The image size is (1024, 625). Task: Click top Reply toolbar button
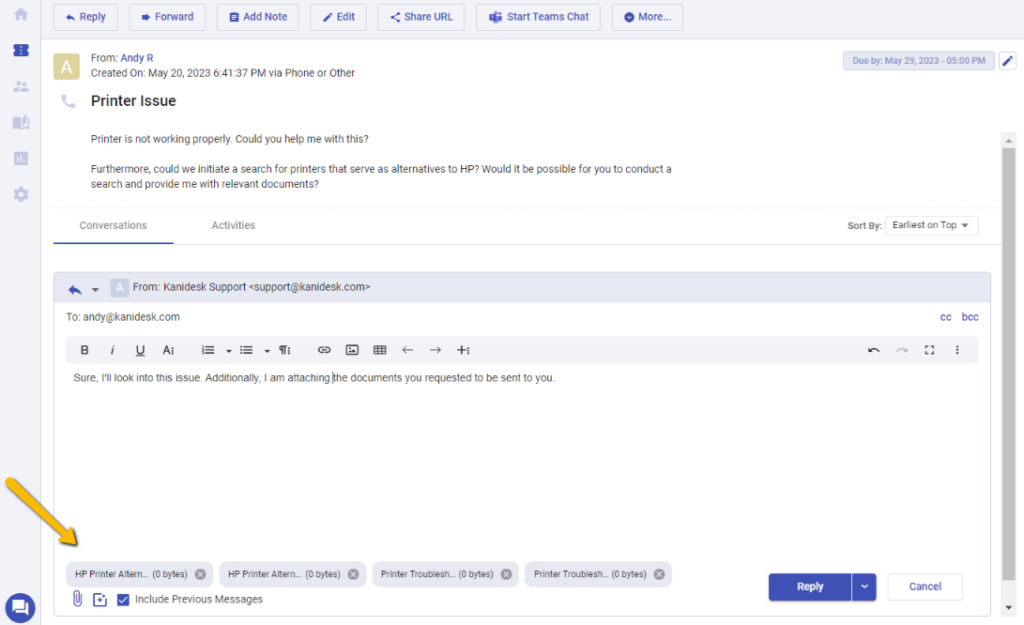(x=86, y=17)
